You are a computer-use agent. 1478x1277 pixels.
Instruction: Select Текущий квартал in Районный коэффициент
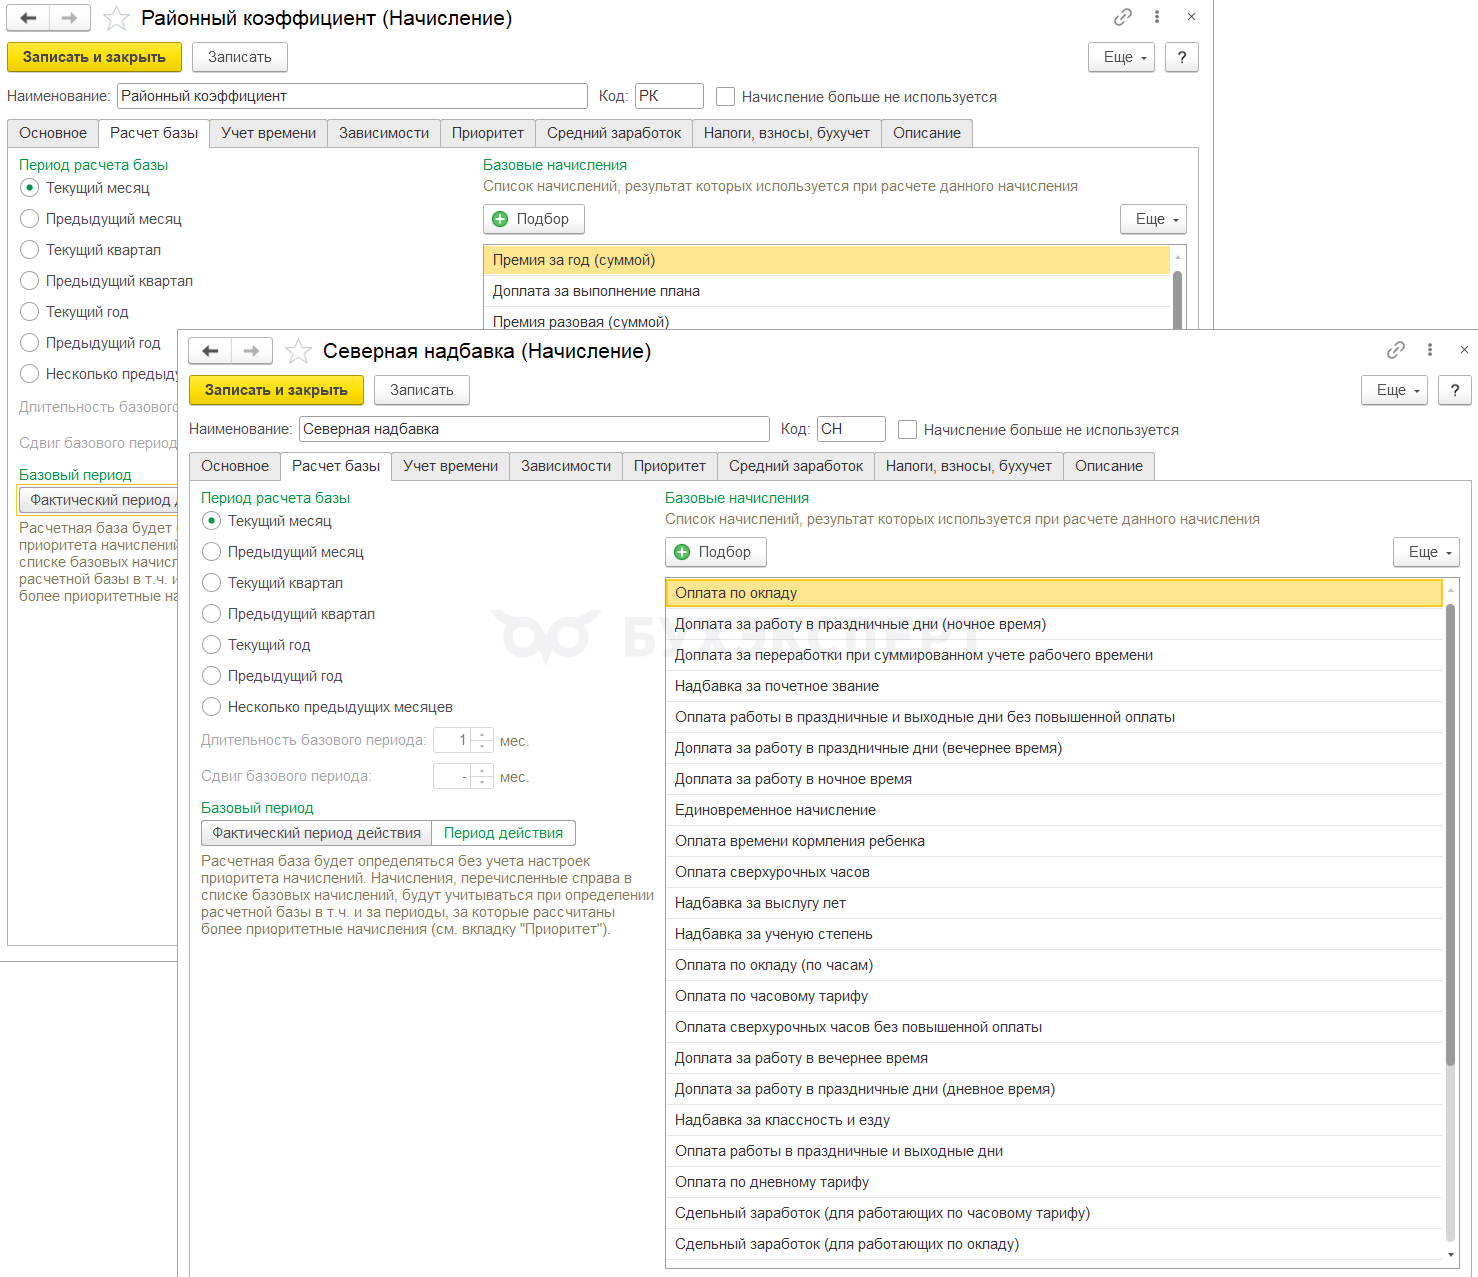(x=30, y=250)
